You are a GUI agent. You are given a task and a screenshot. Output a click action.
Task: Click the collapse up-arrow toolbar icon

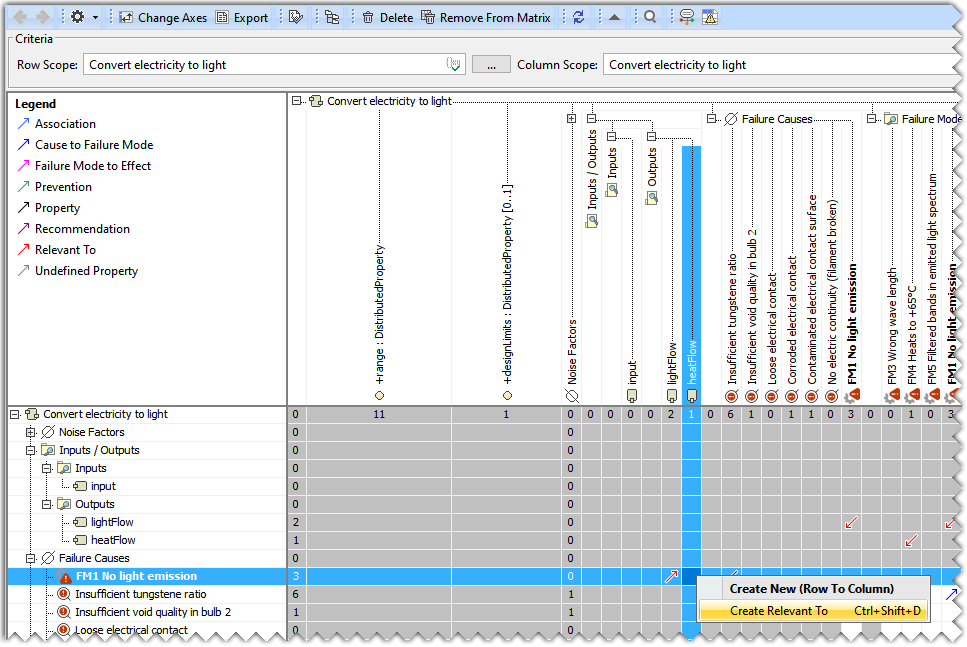614,17
